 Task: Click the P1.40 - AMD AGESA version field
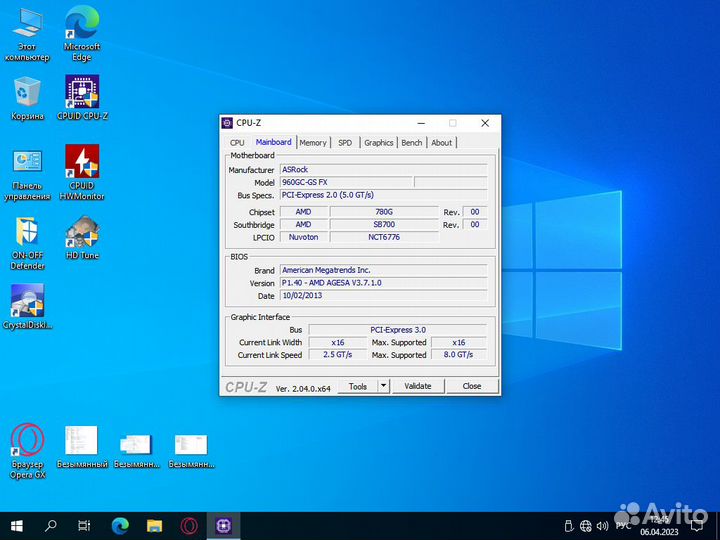click(x=383, y=283)
